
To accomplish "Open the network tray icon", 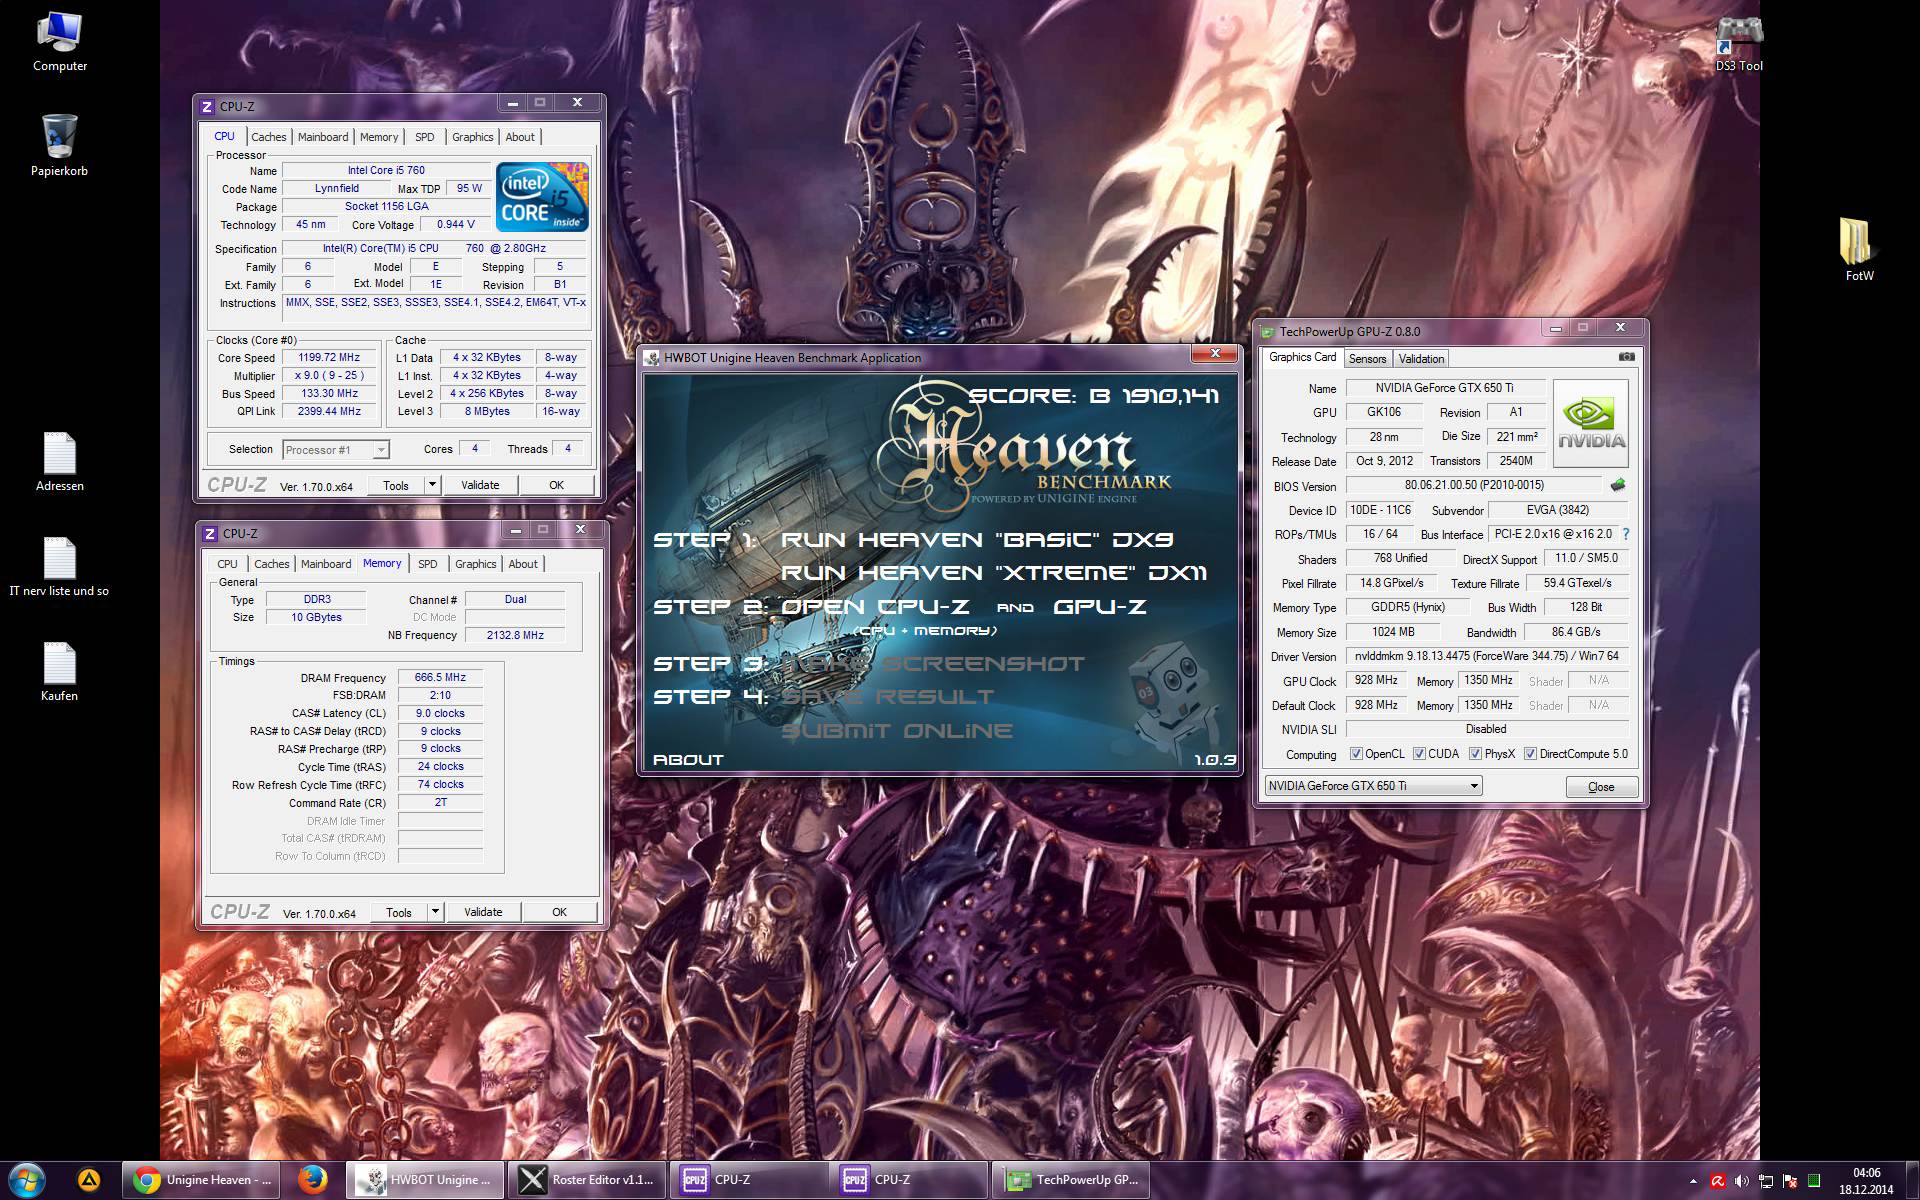I will tap(1765, 1181).
